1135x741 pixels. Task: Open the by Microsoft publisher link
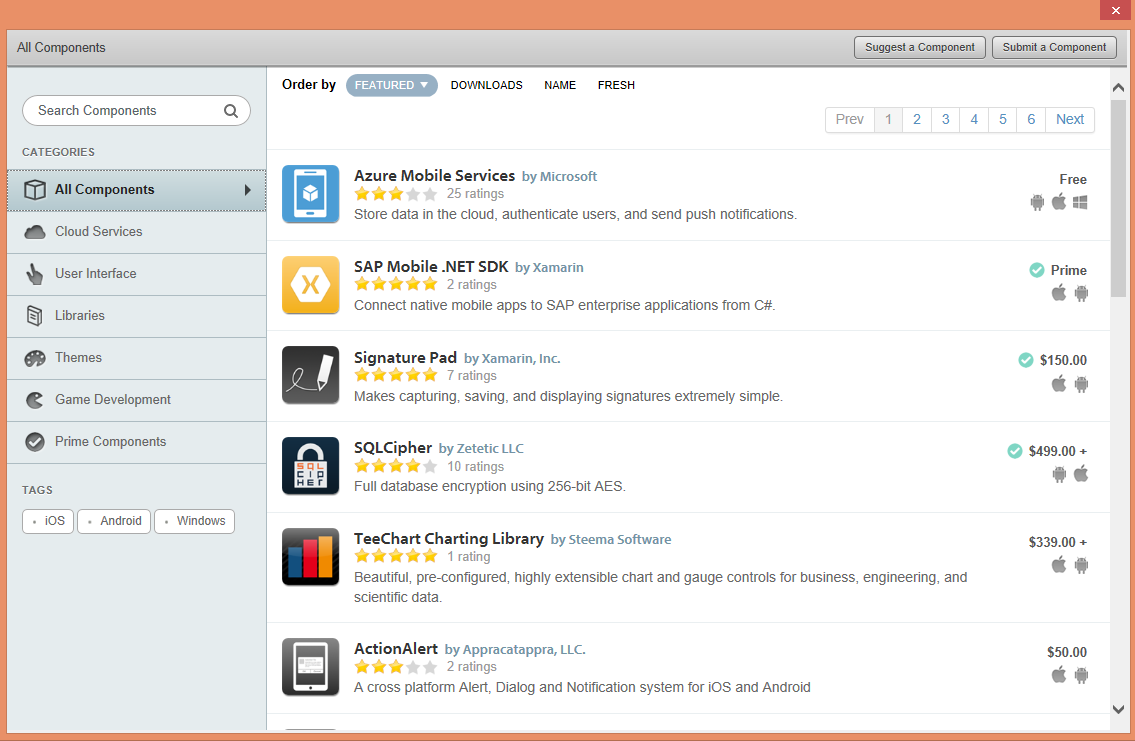click(560, 177)
